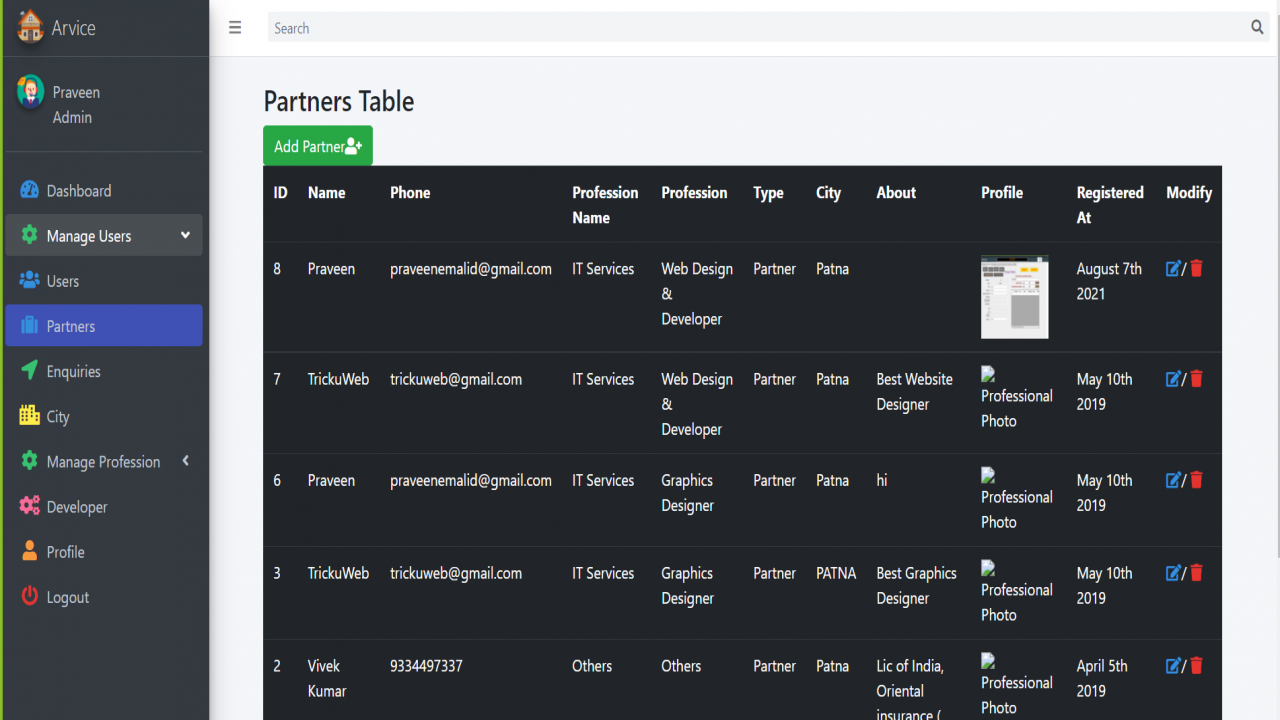1280x720 pixels.
Task: Edit partner ID 2 Vivek Kumar
Action: (1173, 665)
